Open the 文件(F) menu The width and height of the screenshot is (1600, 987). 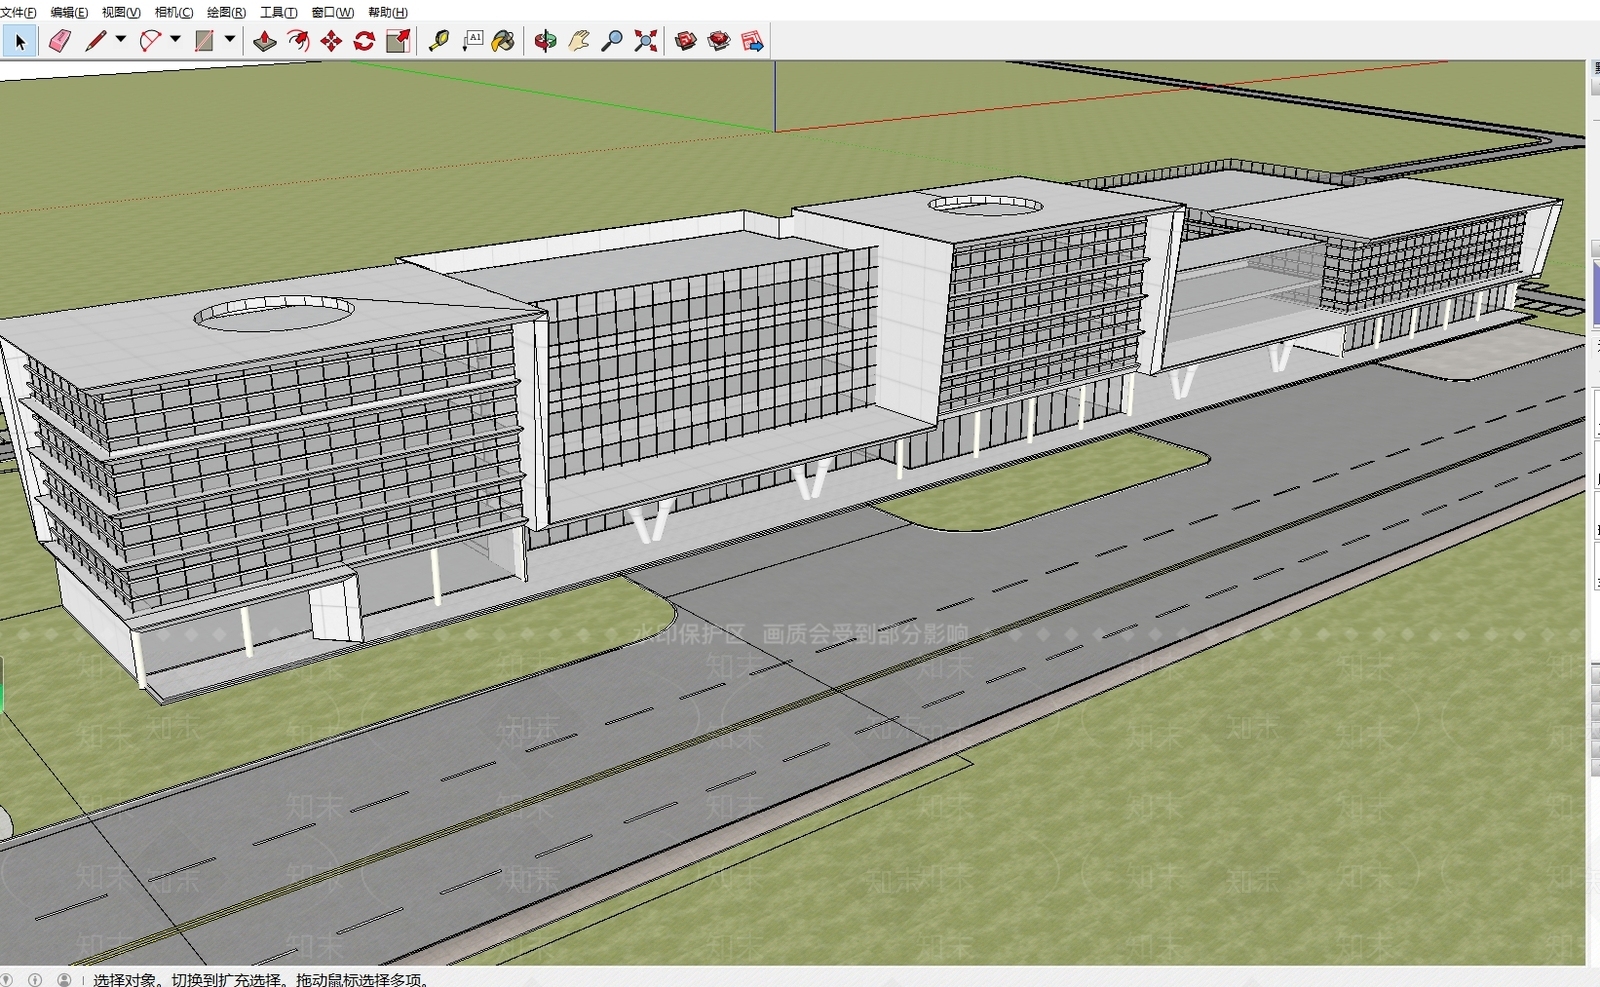click(18, 12)
